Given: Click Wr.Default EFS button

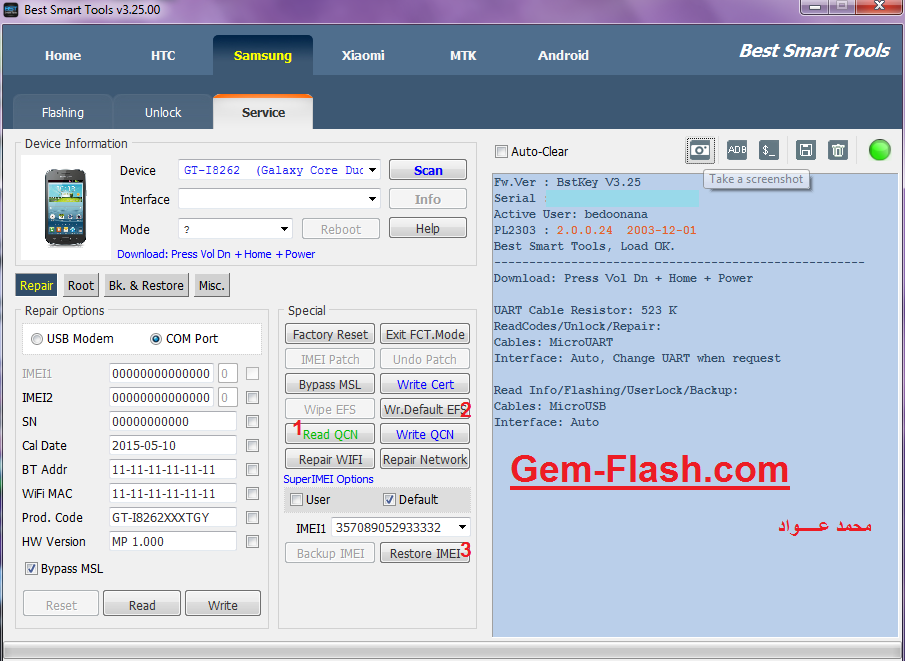Looking at the screenshot, I should pyautogui.click(x=425, y=409).
